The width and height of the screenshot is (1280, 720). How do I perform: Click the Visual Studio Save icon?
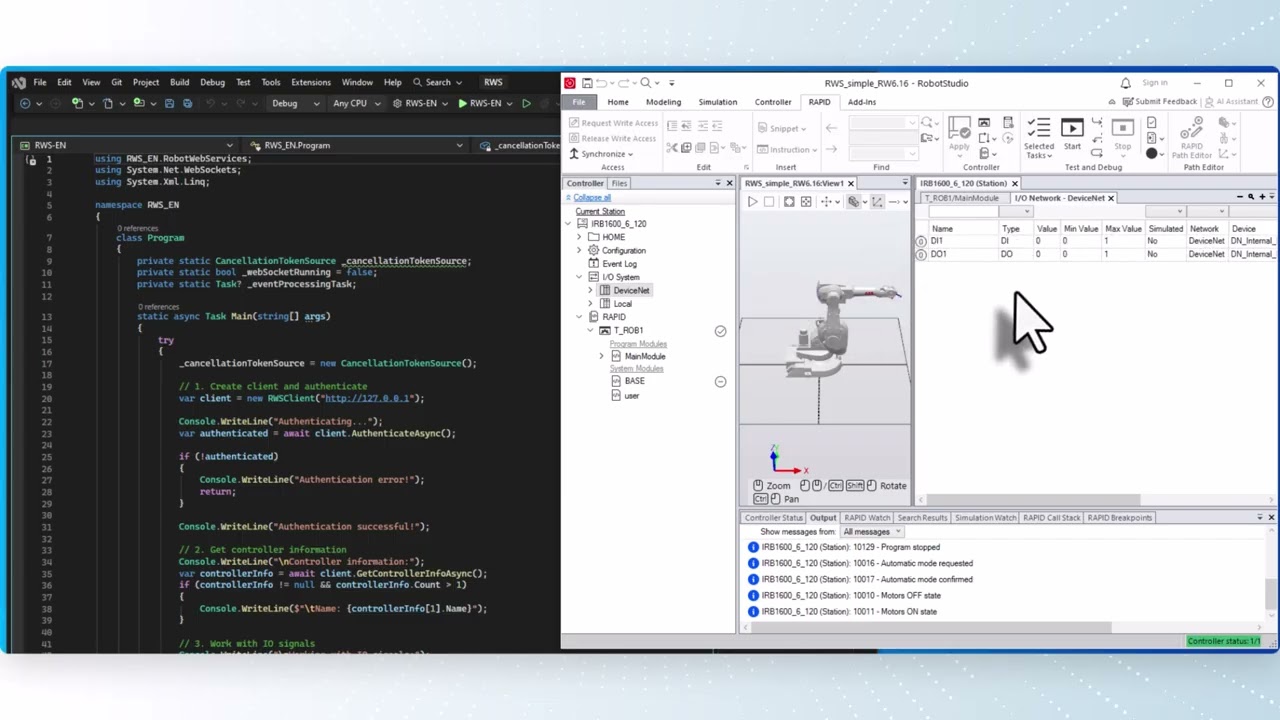pos(169,103)
